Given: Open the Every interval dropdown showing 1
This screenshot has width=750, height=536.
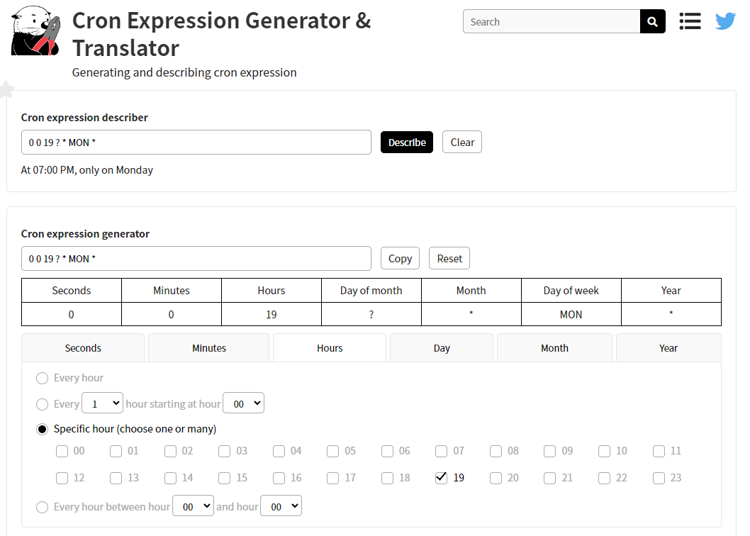Looking at the screenshot, I should [x=102, y=404].
